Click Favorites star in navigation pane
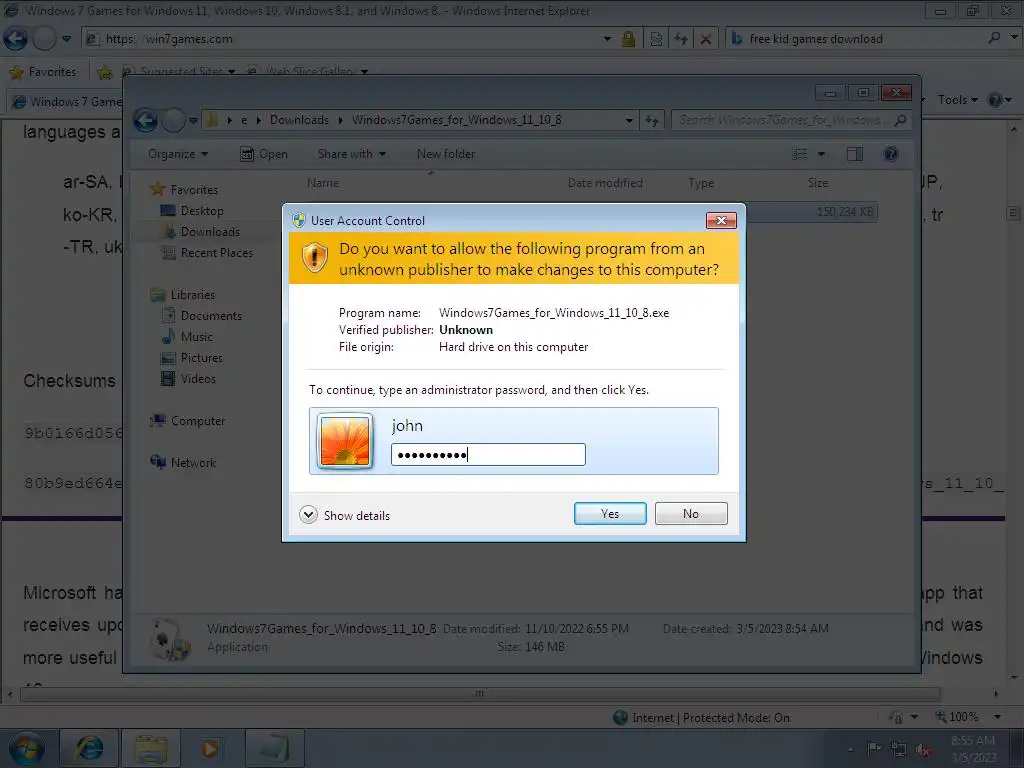Image resolution: width=1024 pixels, height=768 pixels. (x=157, y=189)
